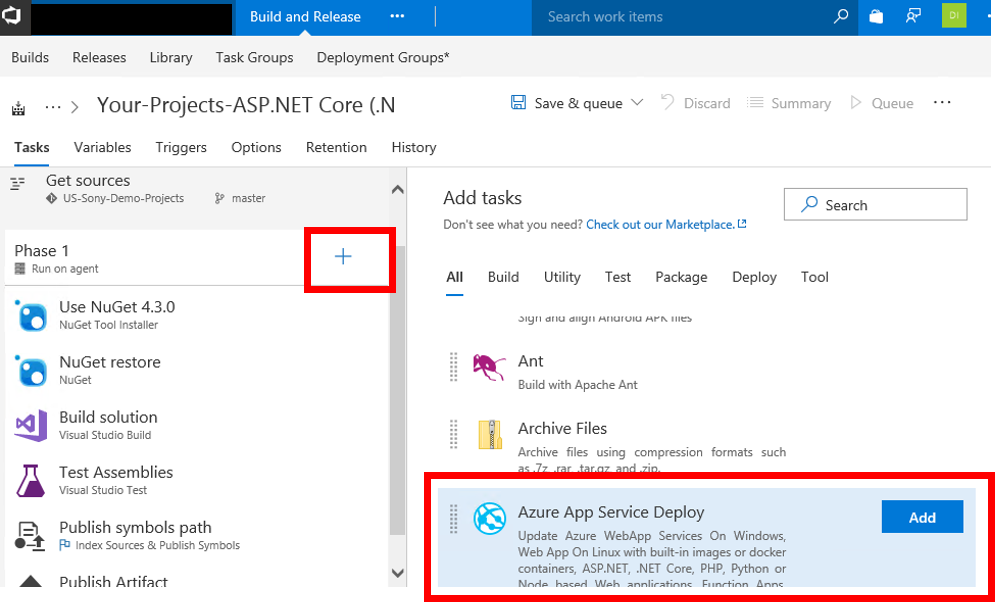Switch to the History tab
Image resolution: width=998 pixels, height=610 pixels.
coord(414,148)
